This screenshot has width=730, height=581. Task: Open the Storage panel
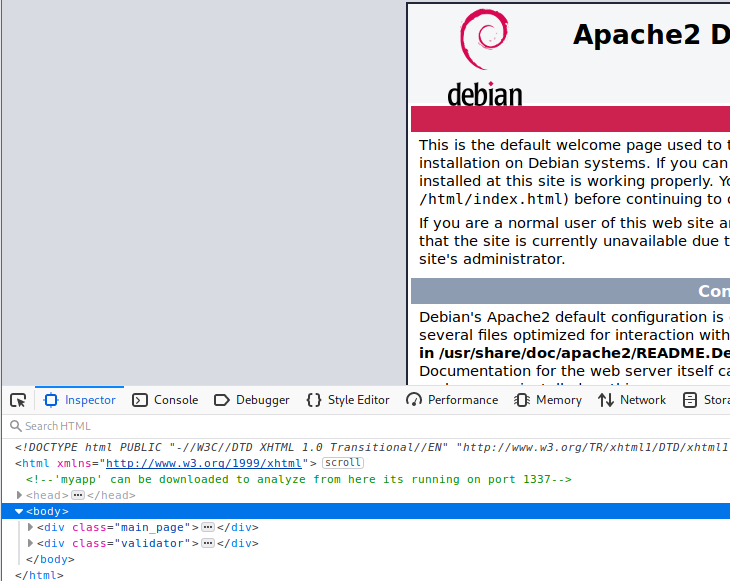click(706, 400)
